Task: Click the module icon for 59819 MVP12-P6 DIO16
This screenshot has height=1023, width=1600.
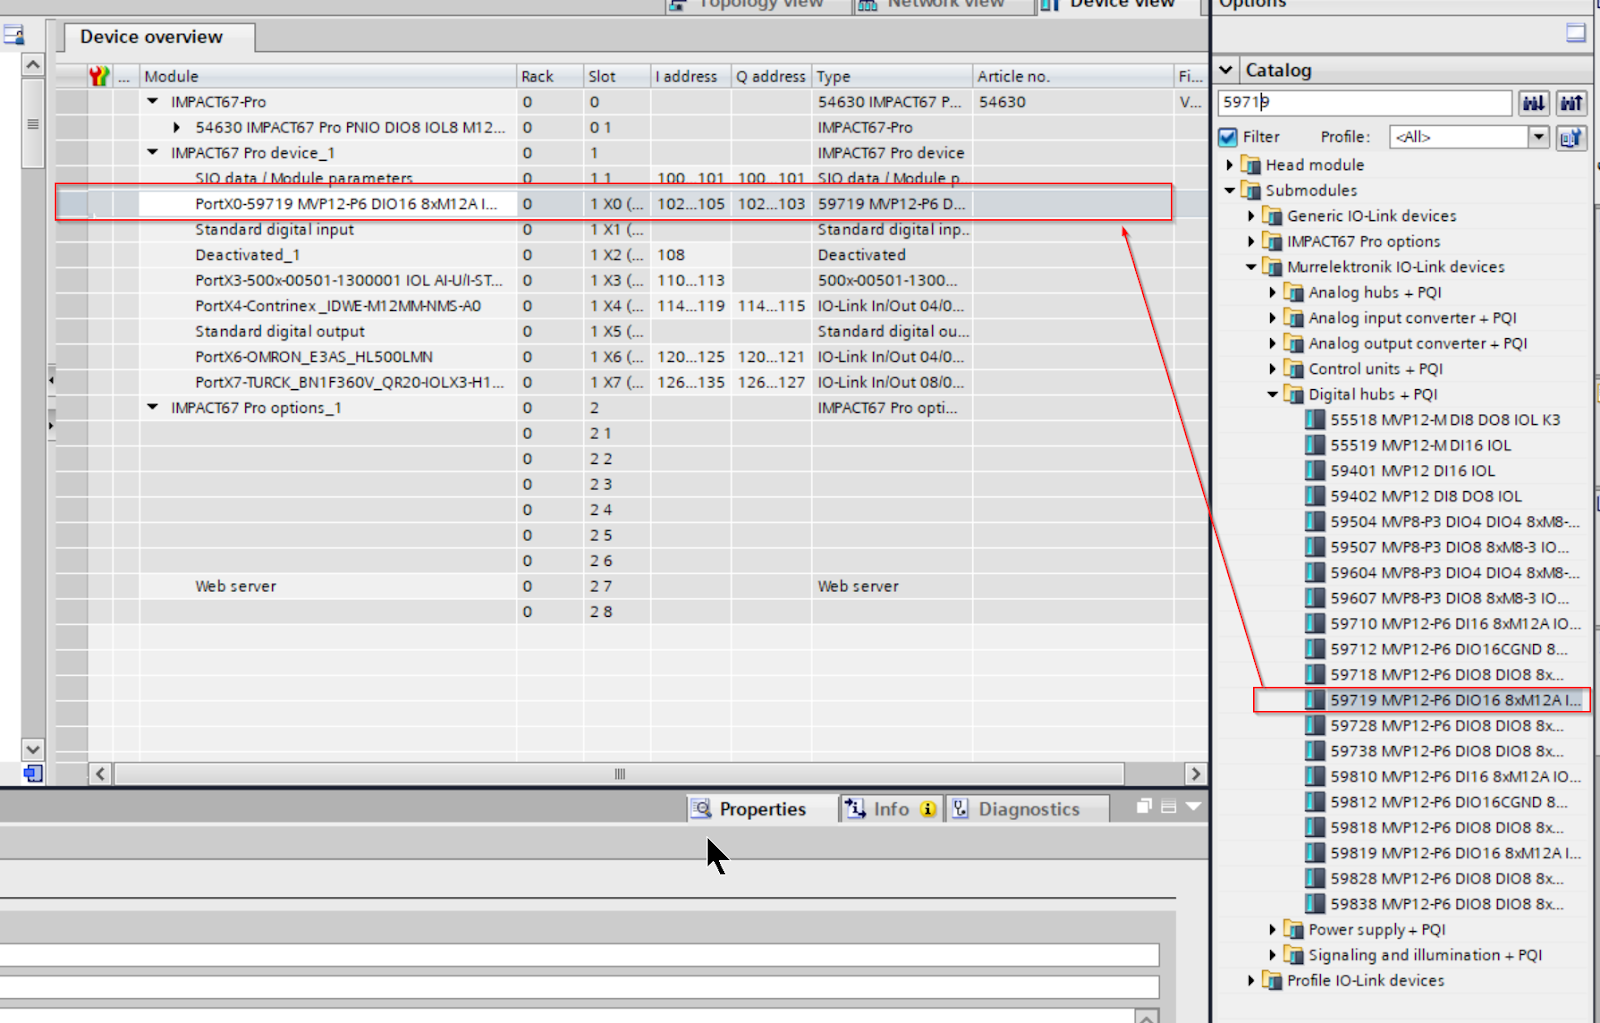Action: pos(1315,853)
